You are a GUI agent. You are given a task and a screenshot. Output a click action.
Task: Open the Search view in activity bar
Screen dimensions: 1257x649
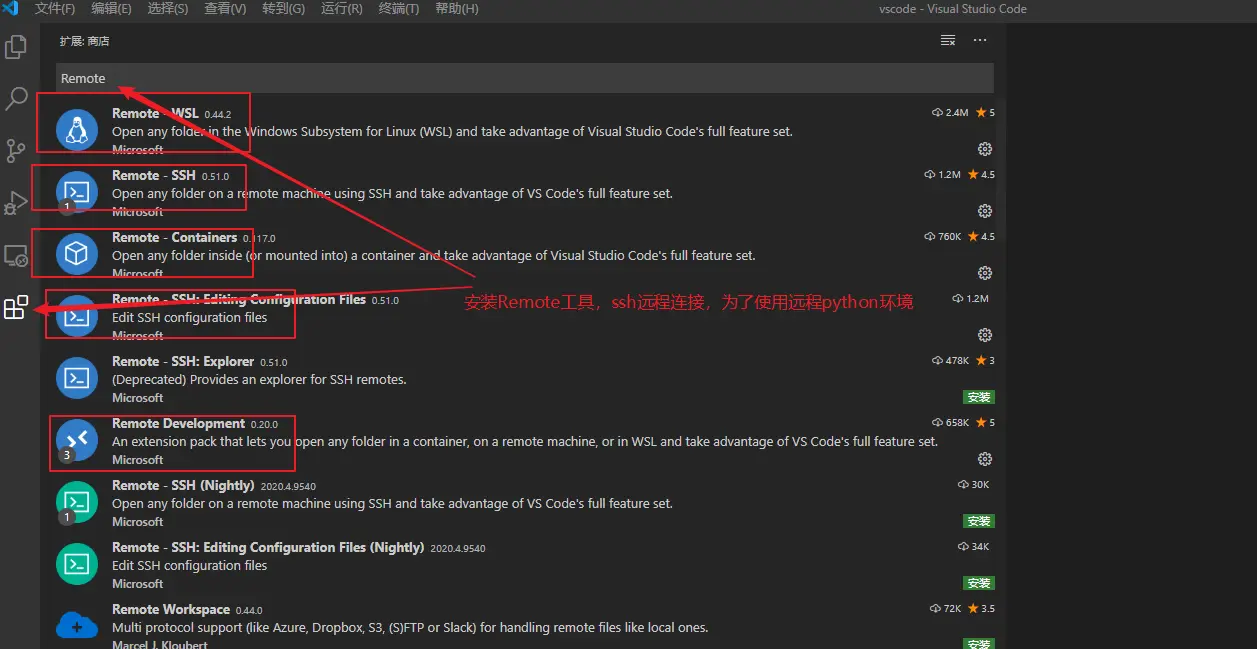click(x=16, y=98)
